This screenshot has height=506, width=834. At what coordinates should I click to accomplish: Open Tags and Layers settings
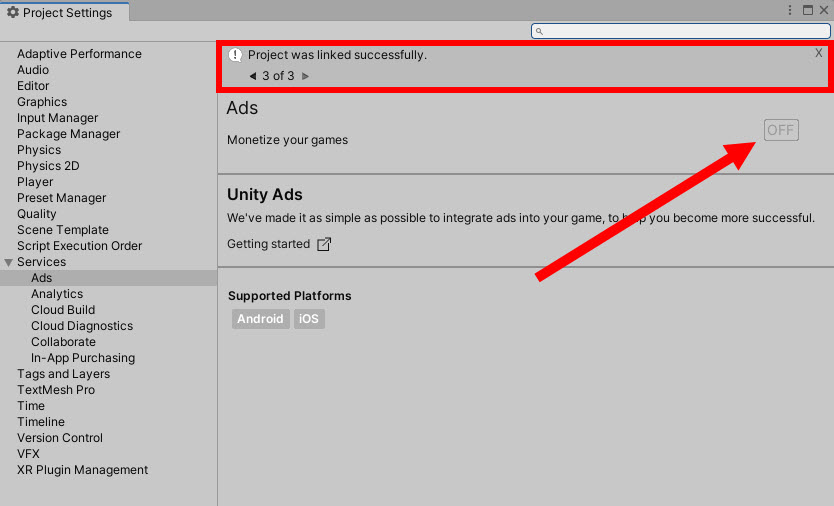tap(63, 374)
